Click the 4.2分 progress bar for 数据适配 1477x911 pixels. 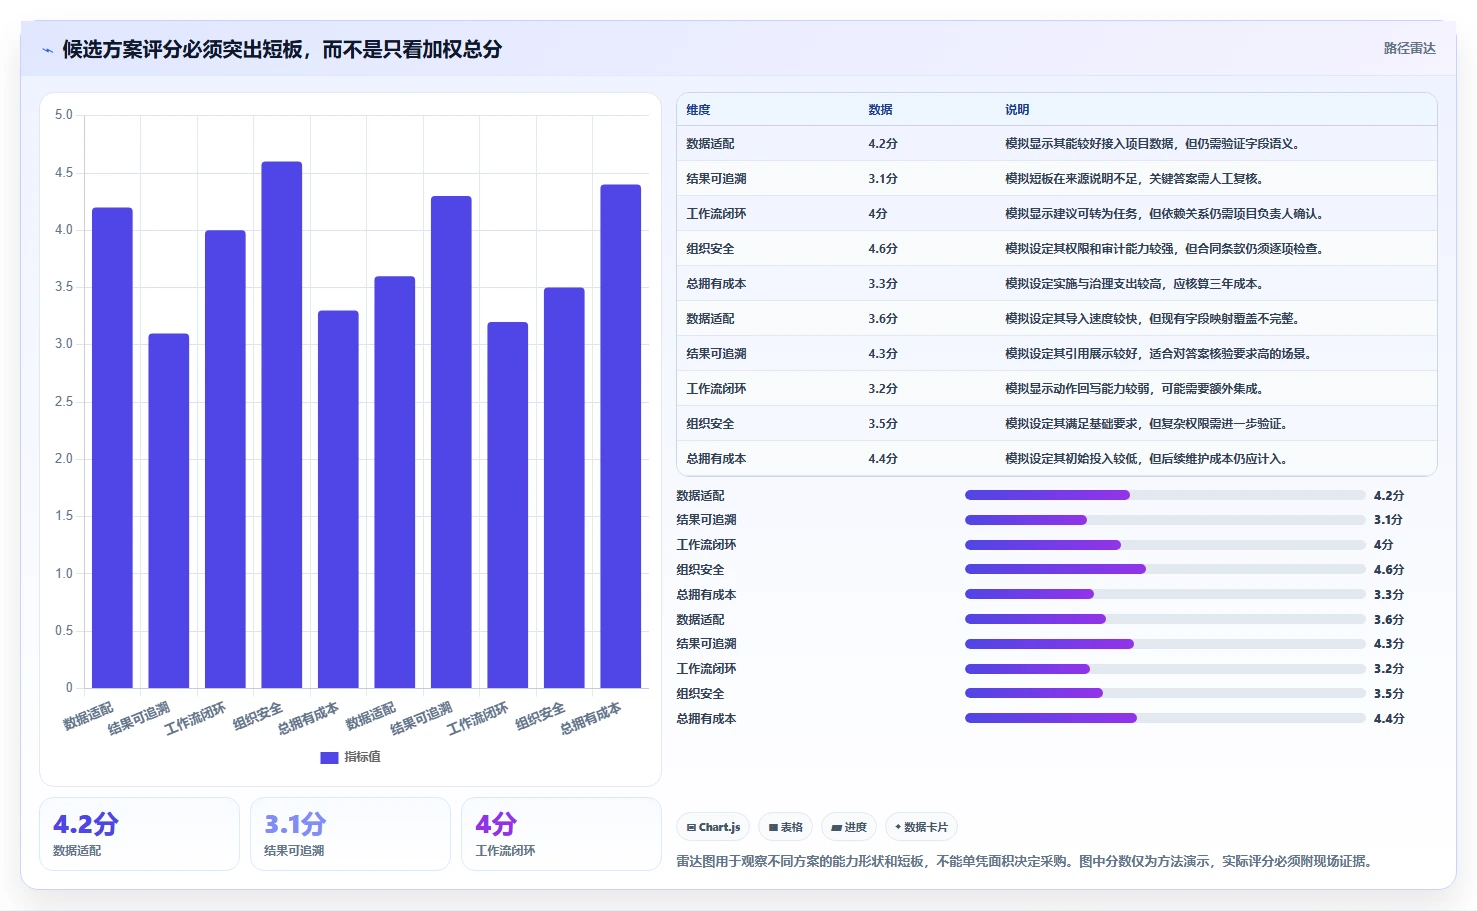click(x=1165, y=495)
